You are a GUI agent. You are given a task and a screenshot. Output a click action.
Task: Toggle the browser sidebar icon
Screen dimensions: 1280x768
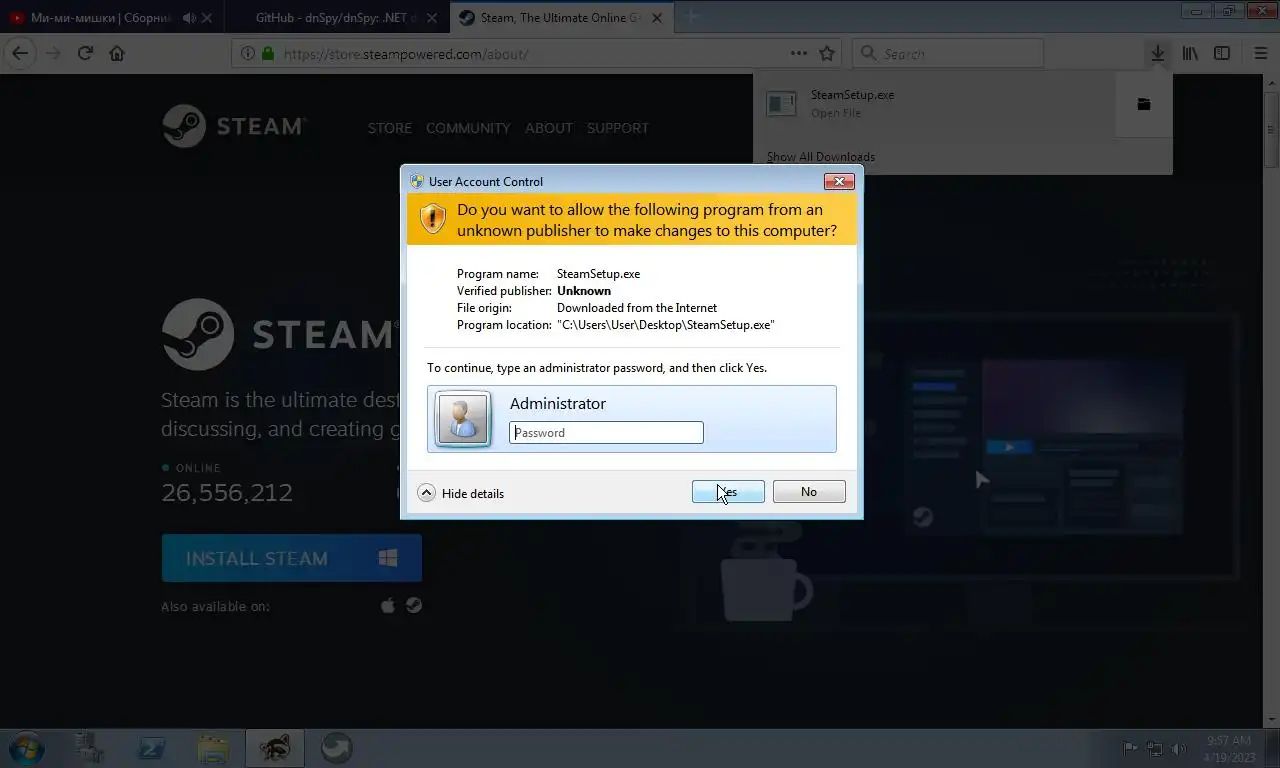point(1222,54)
